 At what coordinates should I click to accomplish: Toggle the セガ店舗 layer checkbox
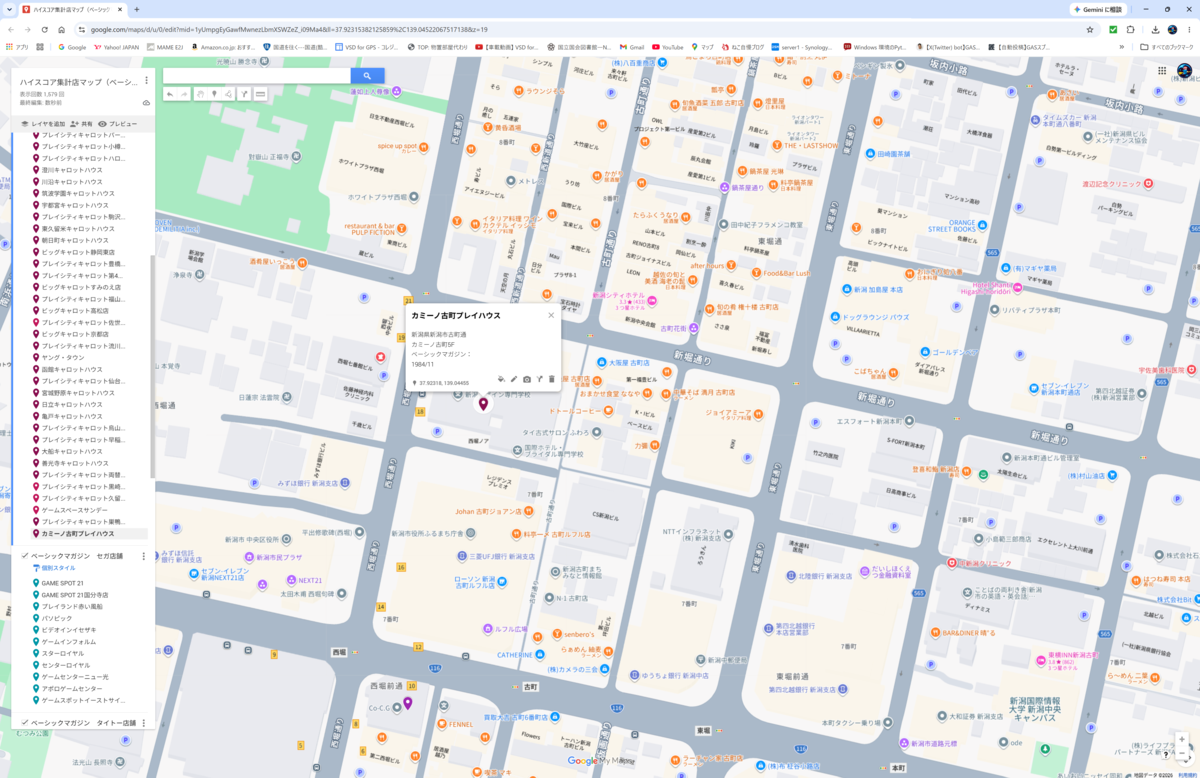click(x=25, y=556)
